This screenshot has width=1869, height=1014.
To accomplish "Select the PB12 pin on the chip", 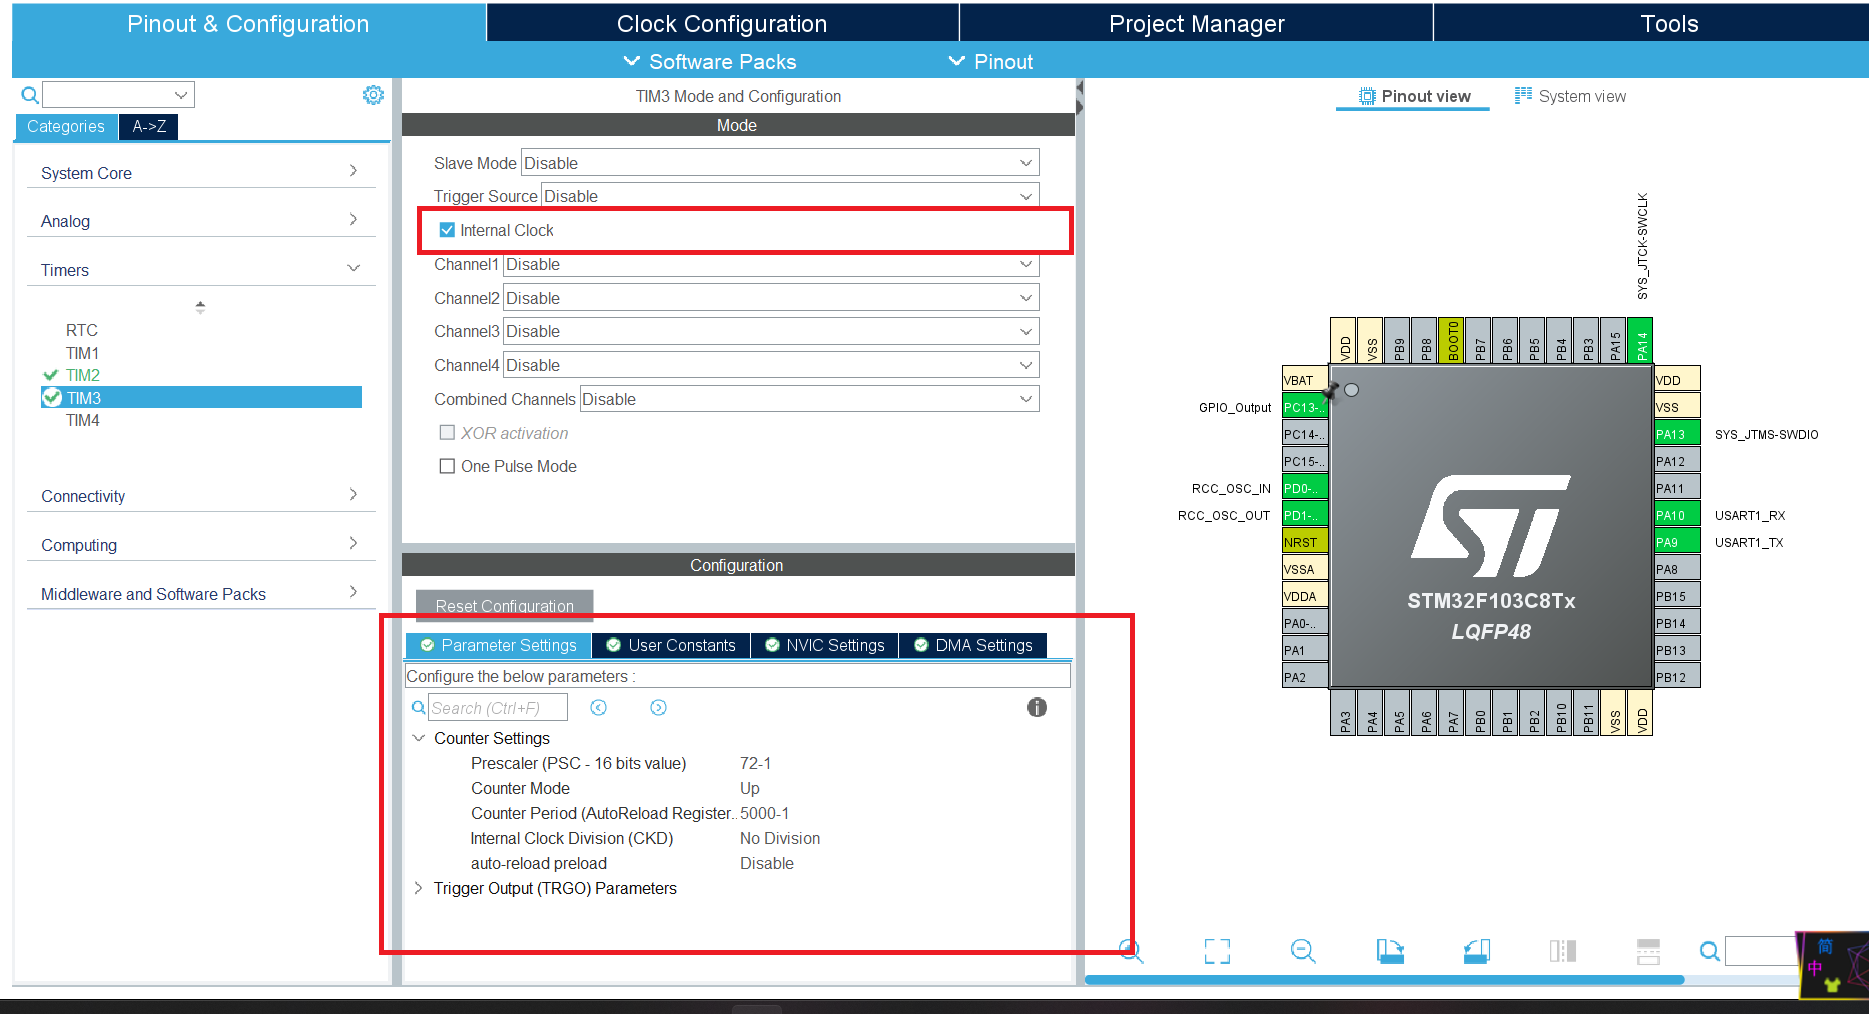I will (1677, 677).
